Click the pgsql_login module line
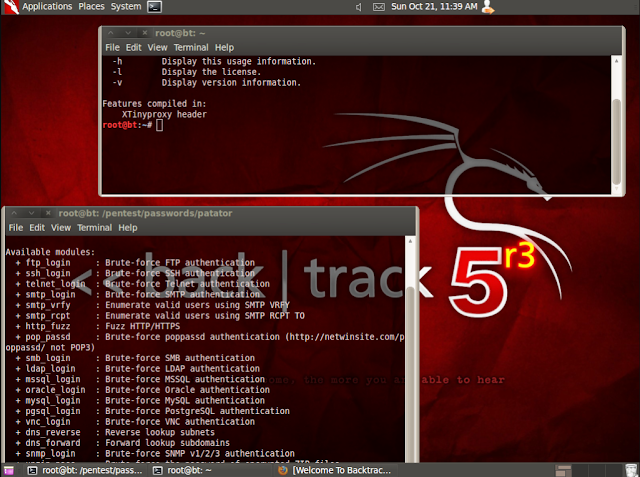The height and width of the screenshot is (477, 640). pyautogui.click(x=153, y=411)
